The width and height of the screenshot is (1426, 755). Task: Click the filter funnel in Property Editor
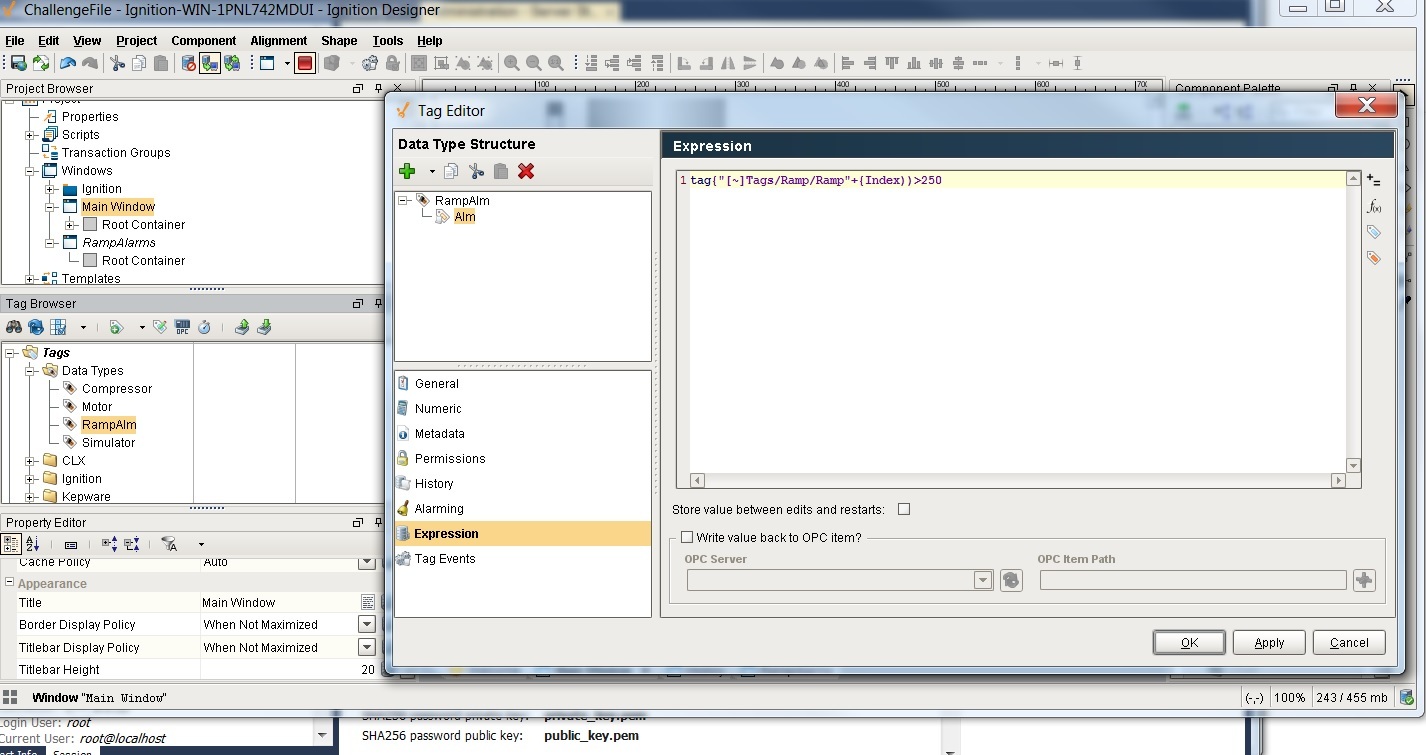[x=169, y=544]
